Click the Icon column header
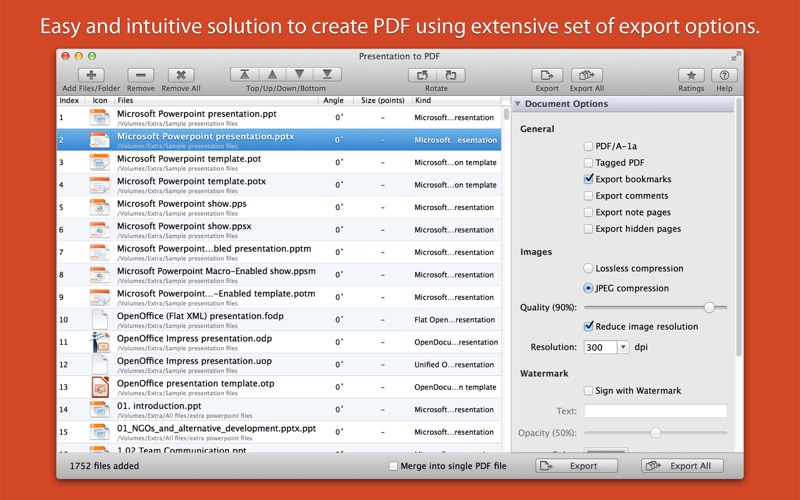Viewport: 800px width, 500px height. pyautogui.click(x=100, y=101)
